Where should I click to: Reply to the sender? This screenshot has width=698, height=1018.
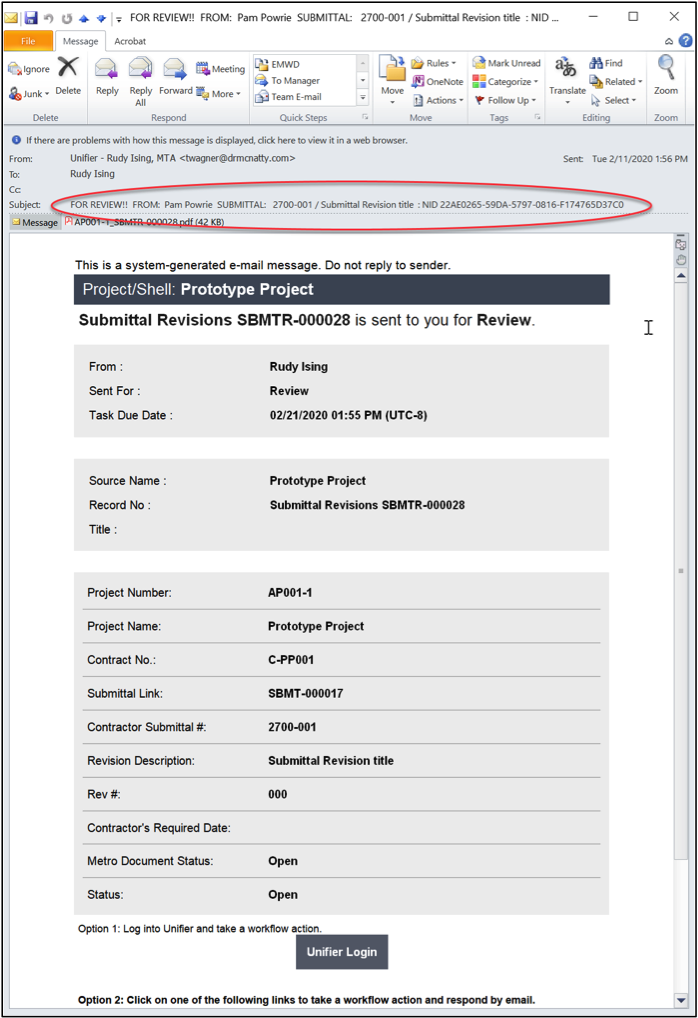pos(106,77)
